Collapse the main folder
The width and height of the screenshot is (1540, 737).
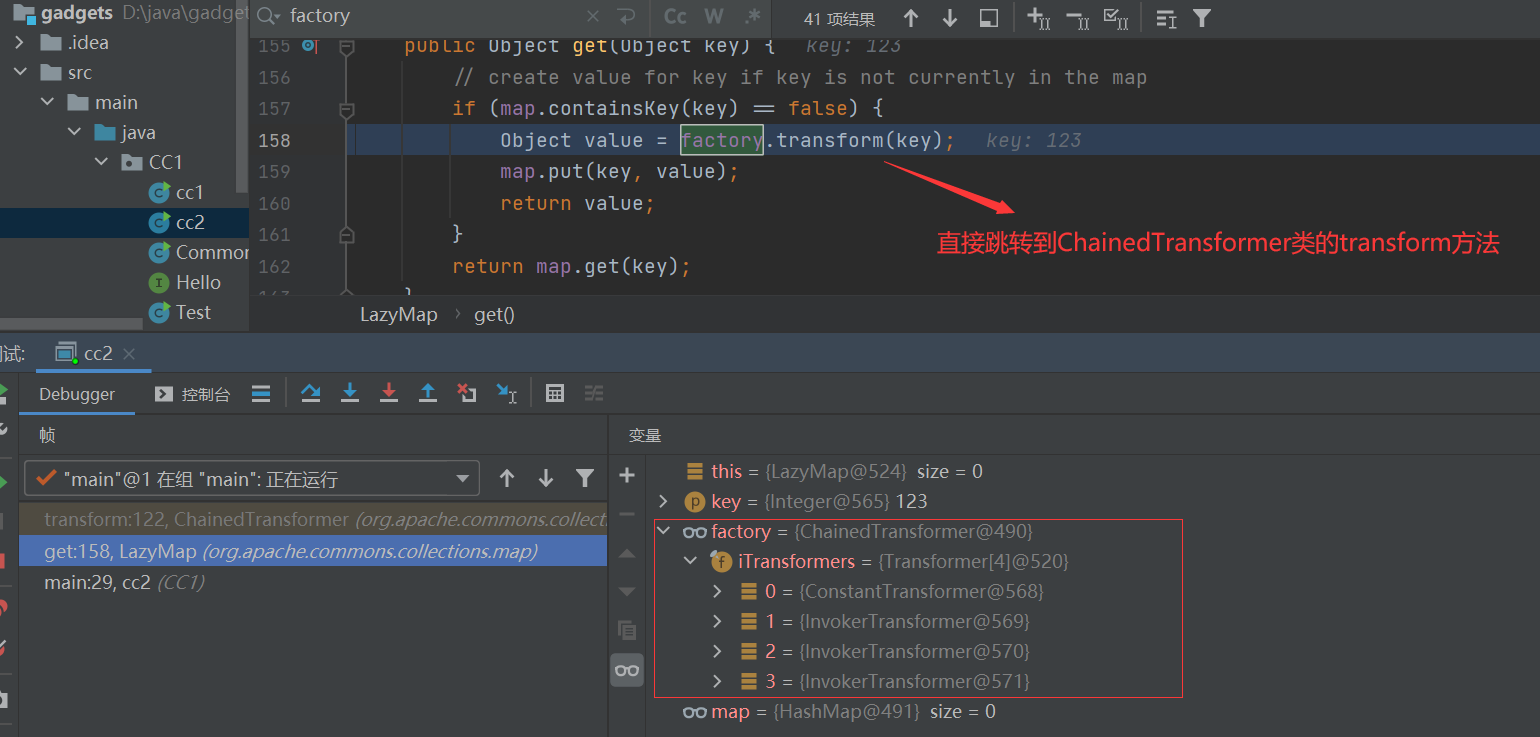(46, 103)
